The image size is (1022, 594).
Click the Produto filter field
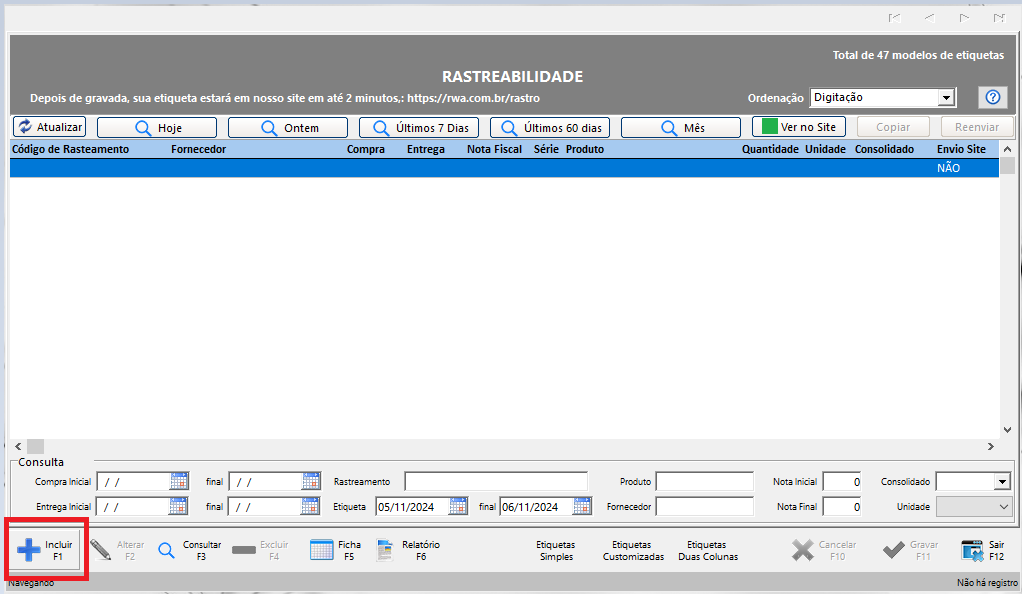tap(705, 482)
